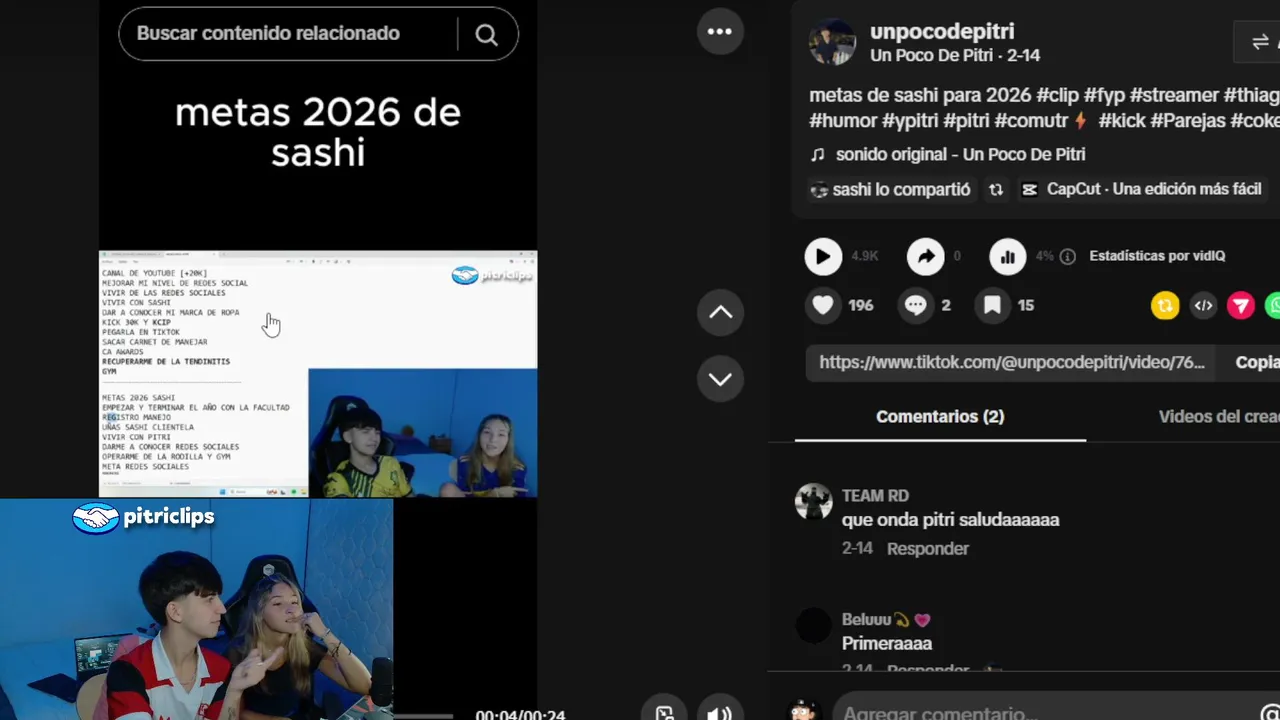Click the search magnifier icon
This screenshot has width=1280, height=720.
(x=486, y=34)
